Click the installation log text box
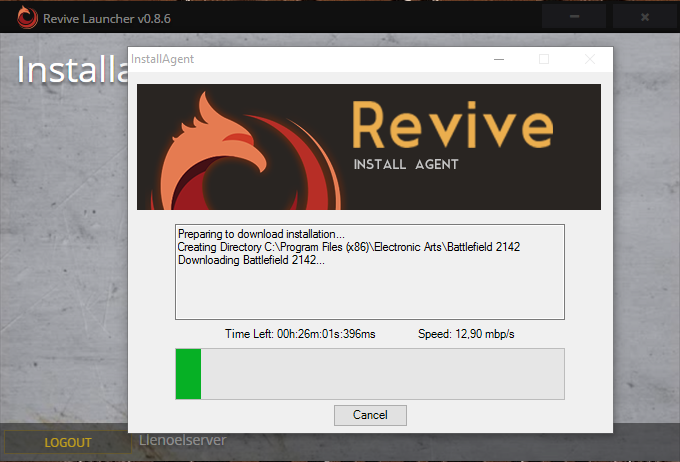The width and height of the screenshot is (680, 462). click(370, 272)
